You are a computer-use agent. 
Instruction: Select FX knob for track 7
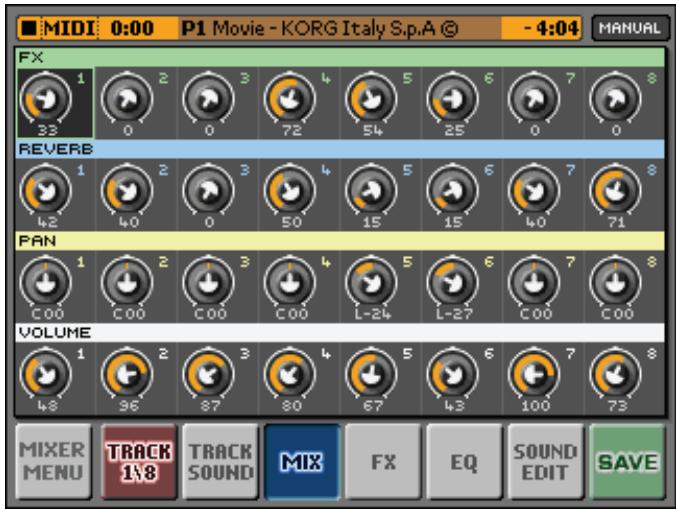tap(534, 99)
